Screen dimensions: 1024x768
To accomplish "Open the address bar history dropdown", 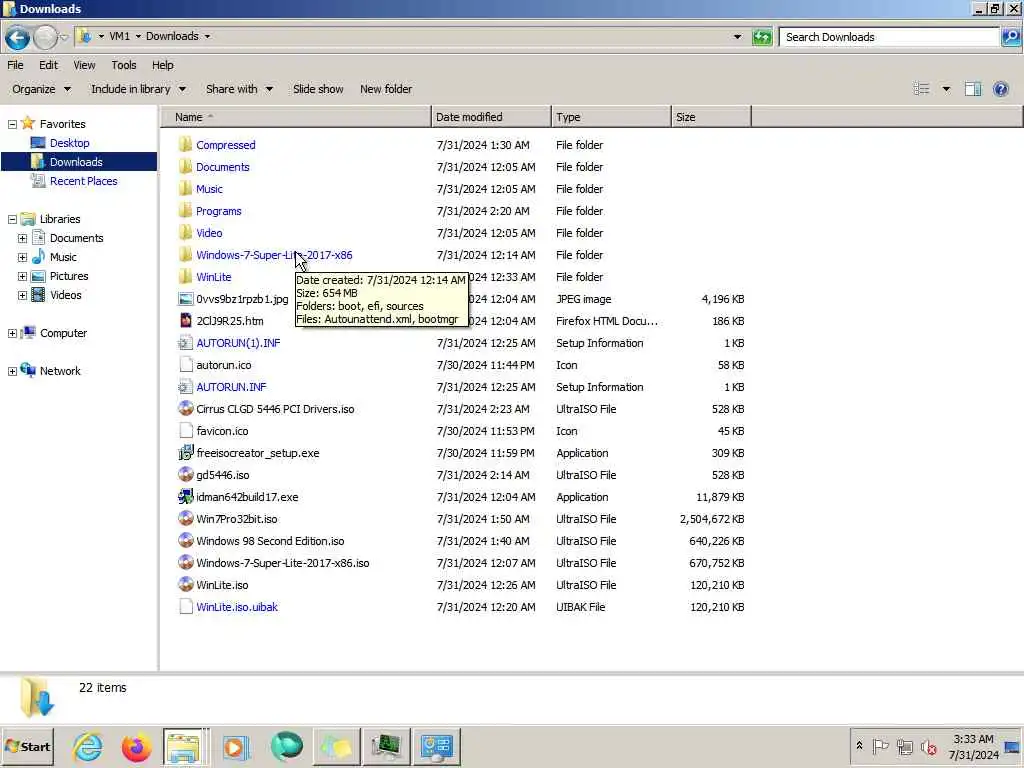I will pos(737,37).
